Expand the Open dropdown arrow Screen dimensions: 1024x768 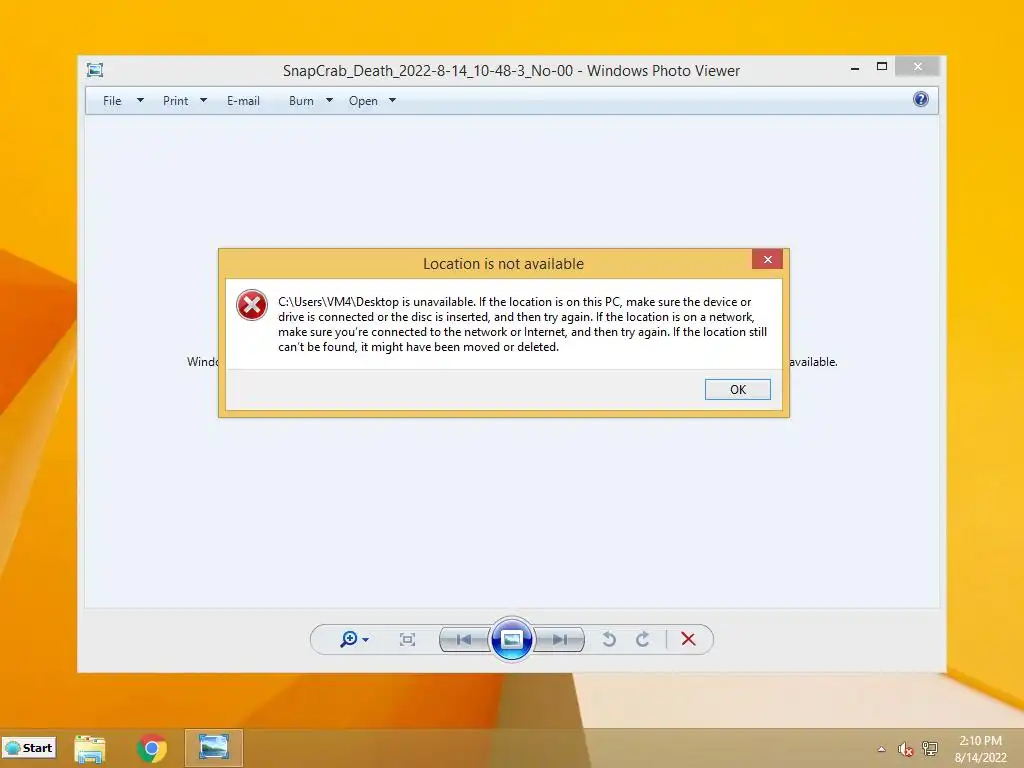coord(392,101)
